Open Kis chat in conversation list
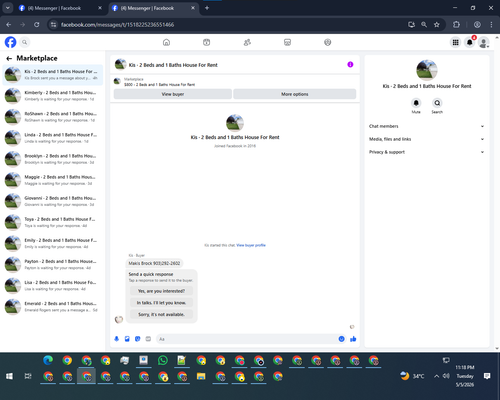 [x=53, y=75]
